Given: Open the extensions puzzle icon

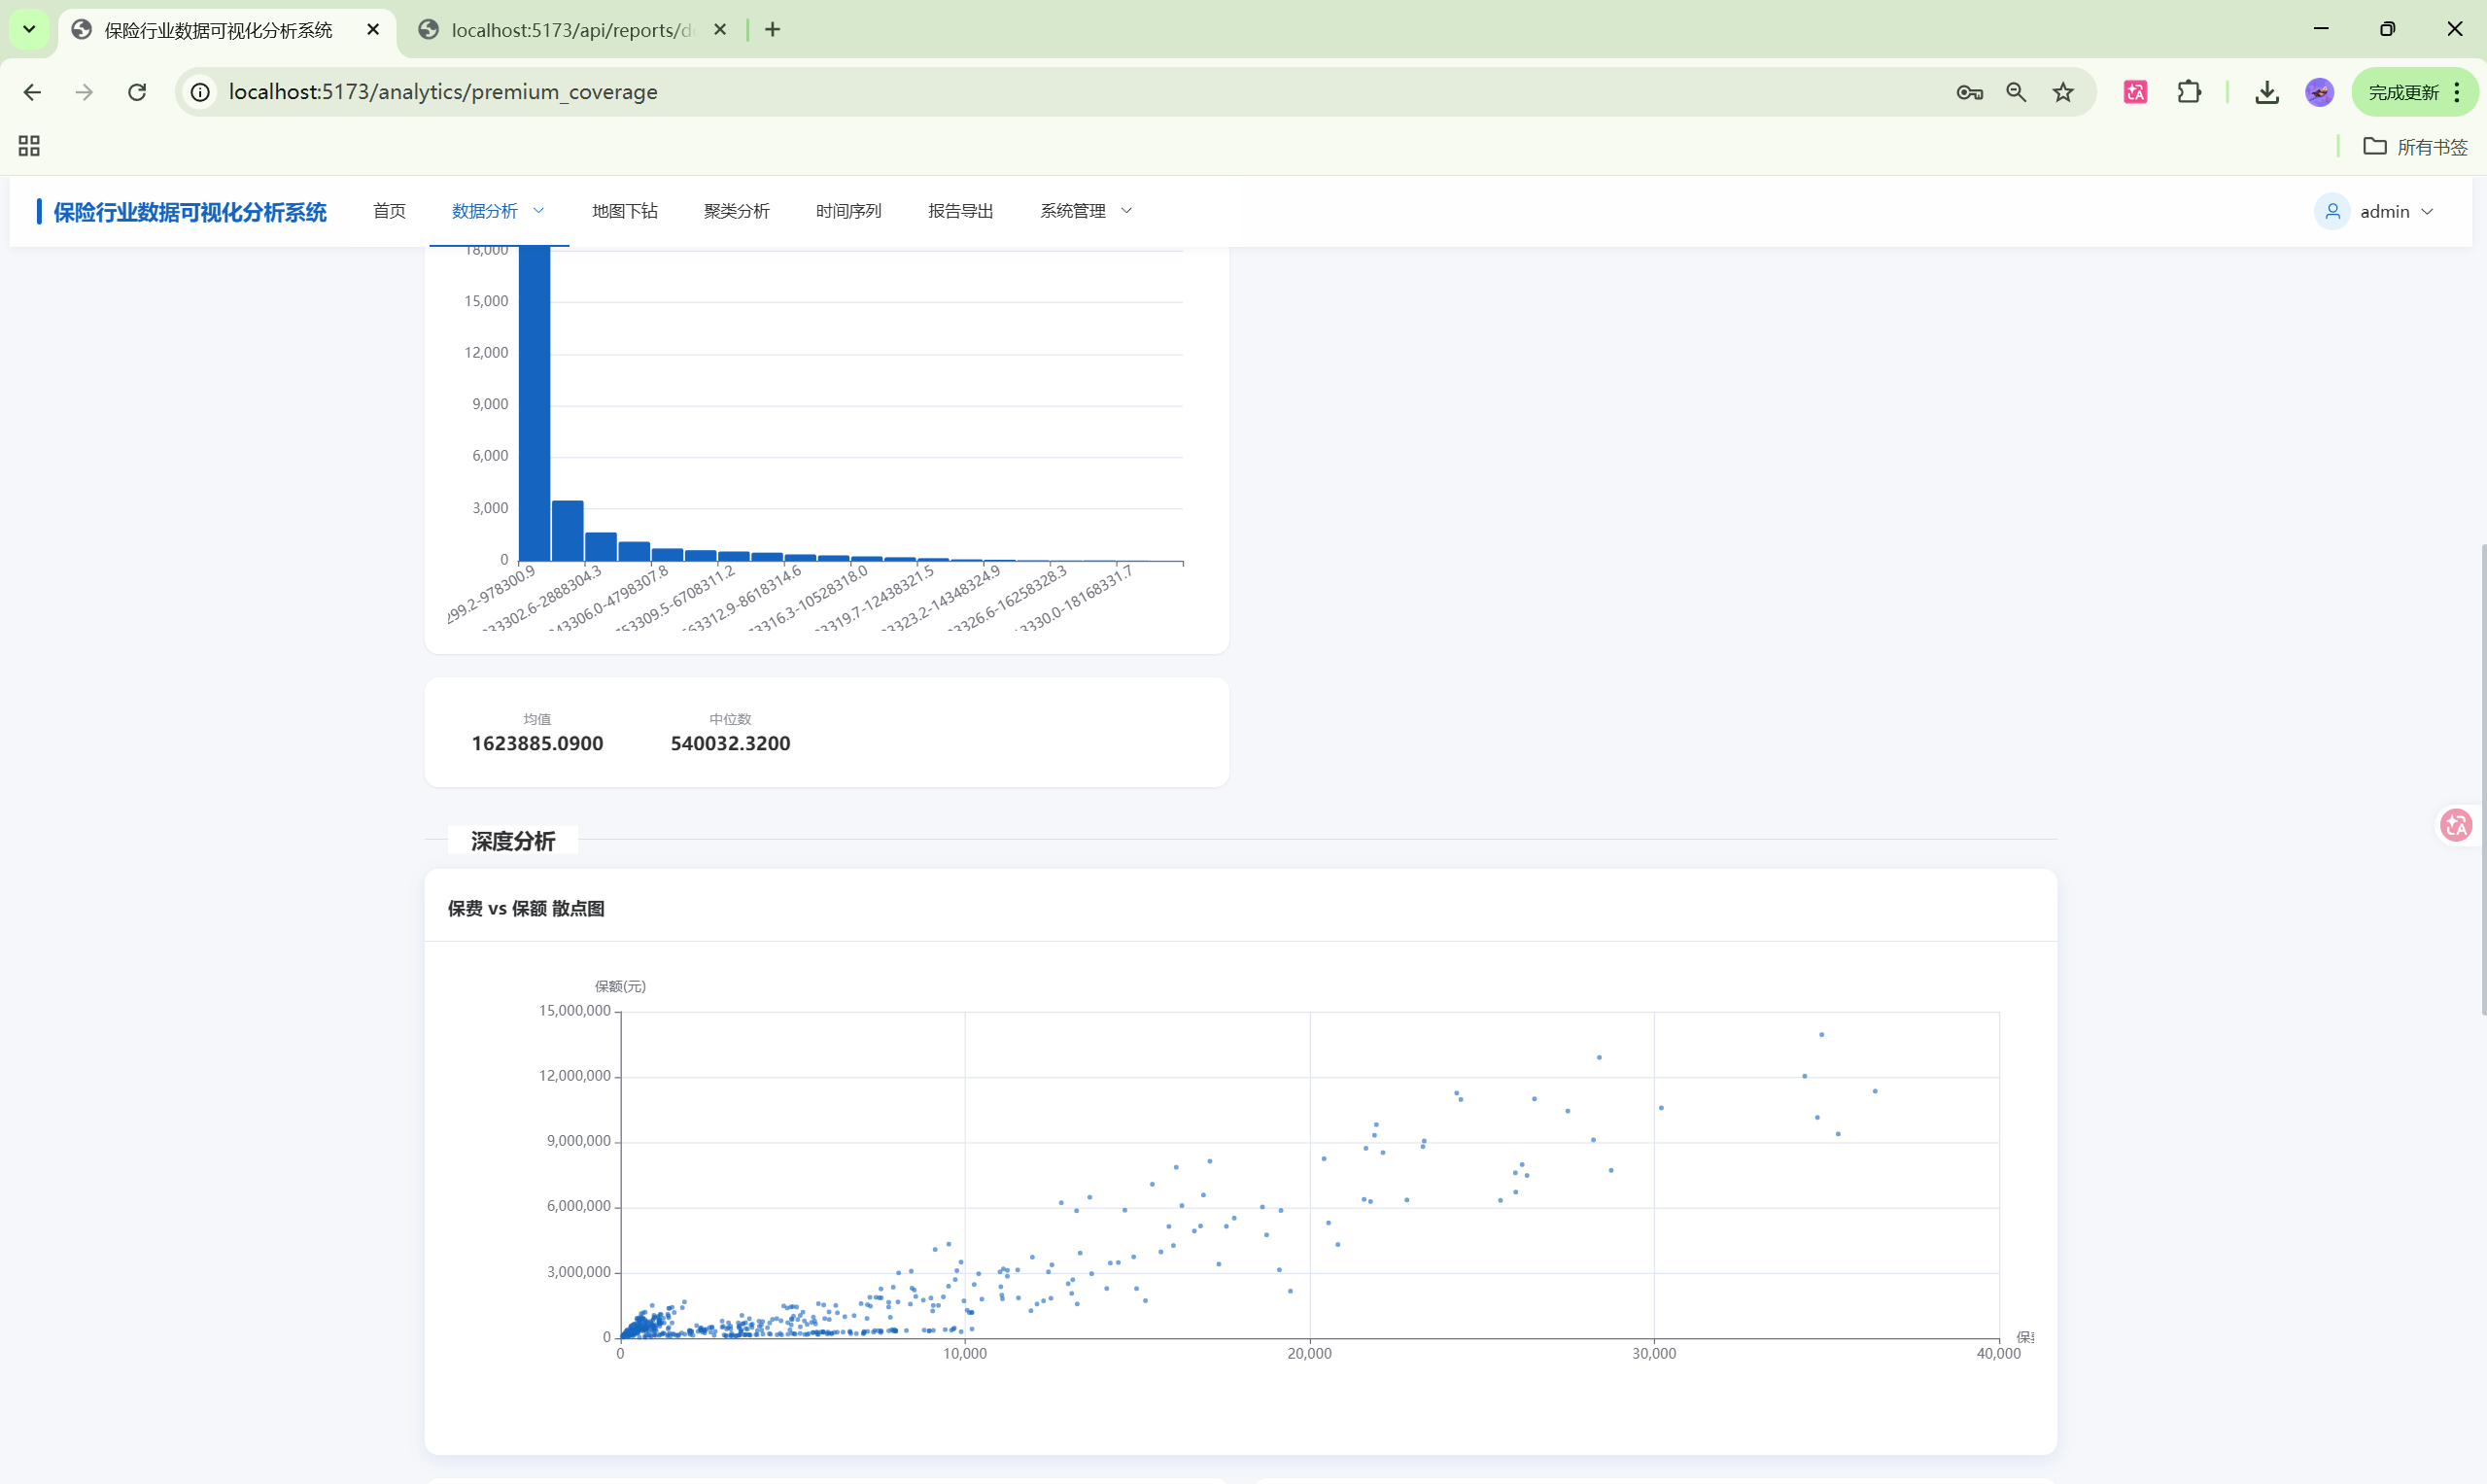Looking at the screenshot, I should point(2189,92).
